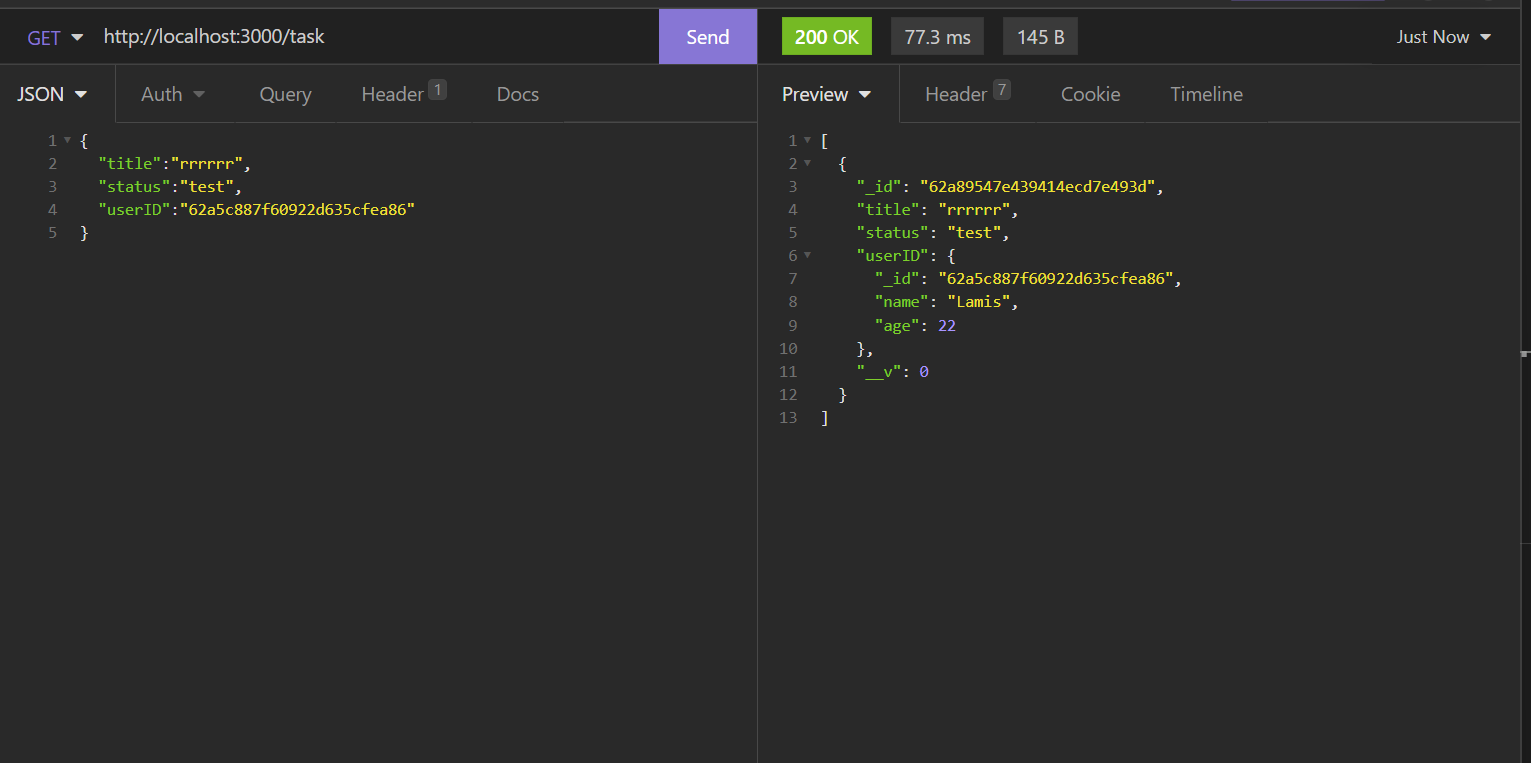Switch to the Docs tab
This screenshot has height=763, width=1531.
pyautogui.click(x=518, y=94)
